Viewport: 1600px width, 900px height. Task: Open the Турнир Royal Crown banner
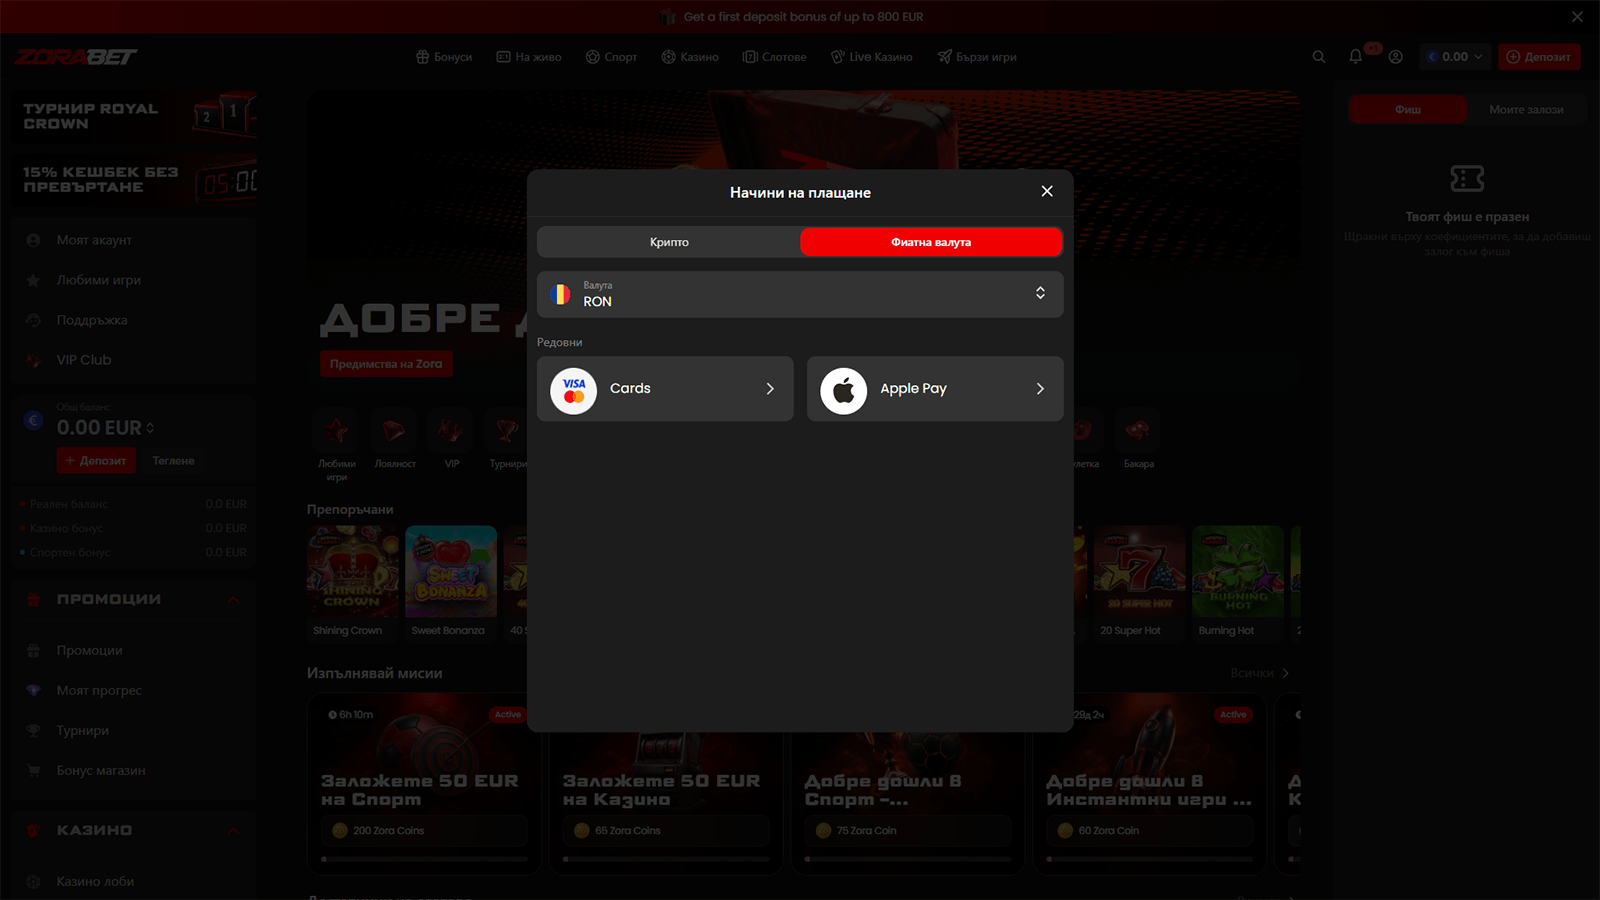(135, 116)
